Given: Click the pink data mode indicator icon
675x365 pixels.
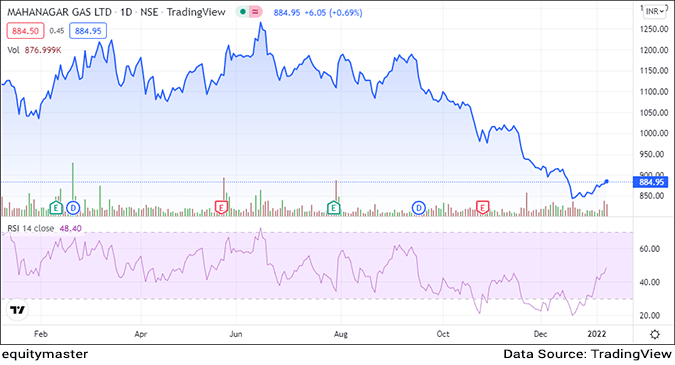Looking at the screenshot, I should [x=255, y=12].
